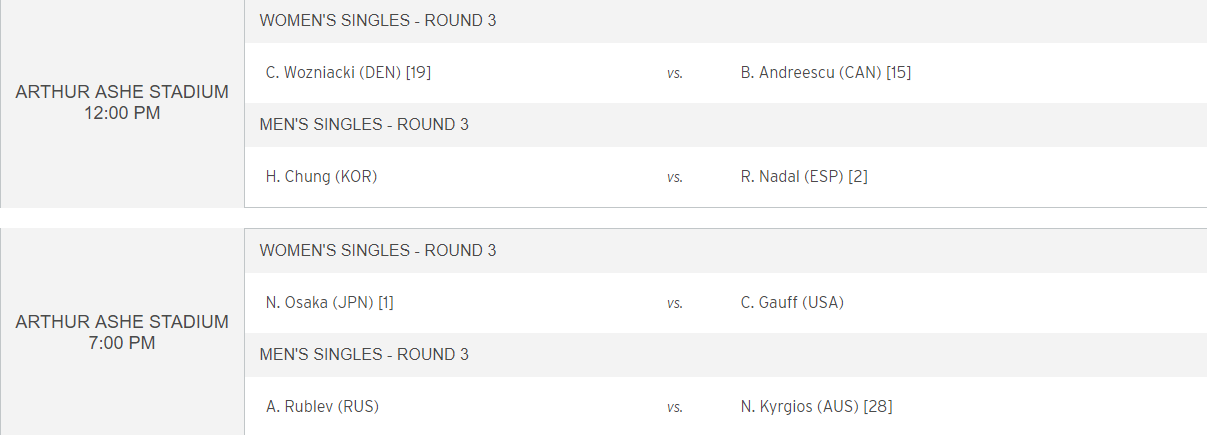Select H. Chung (KOR) player name
This screenshot has width=1207, height=435.
(321, 176)
